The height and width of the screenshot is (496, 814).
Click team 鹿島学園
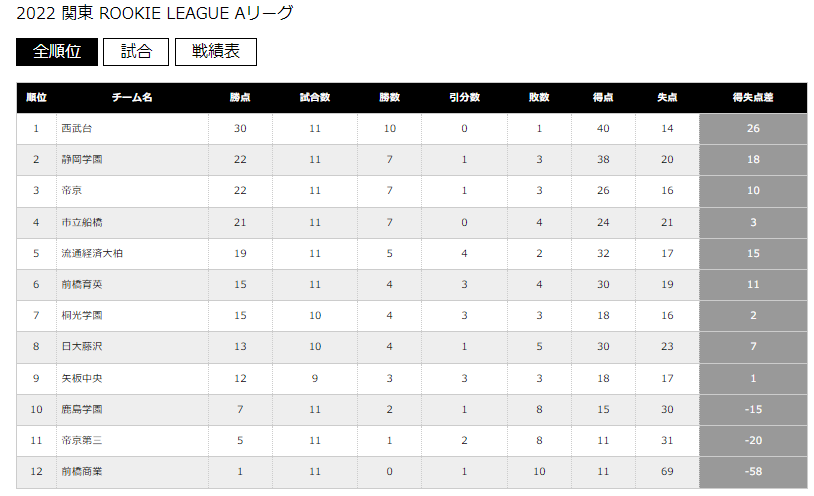coord(82,410)
